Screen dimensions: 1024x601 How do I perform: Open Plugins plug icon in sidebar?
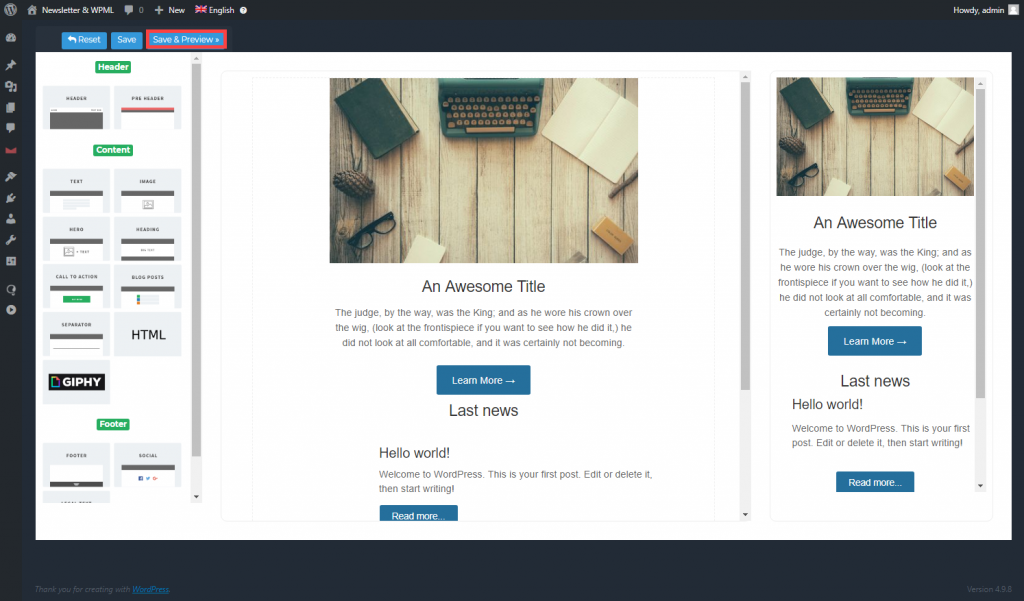(x=11, y=198)
